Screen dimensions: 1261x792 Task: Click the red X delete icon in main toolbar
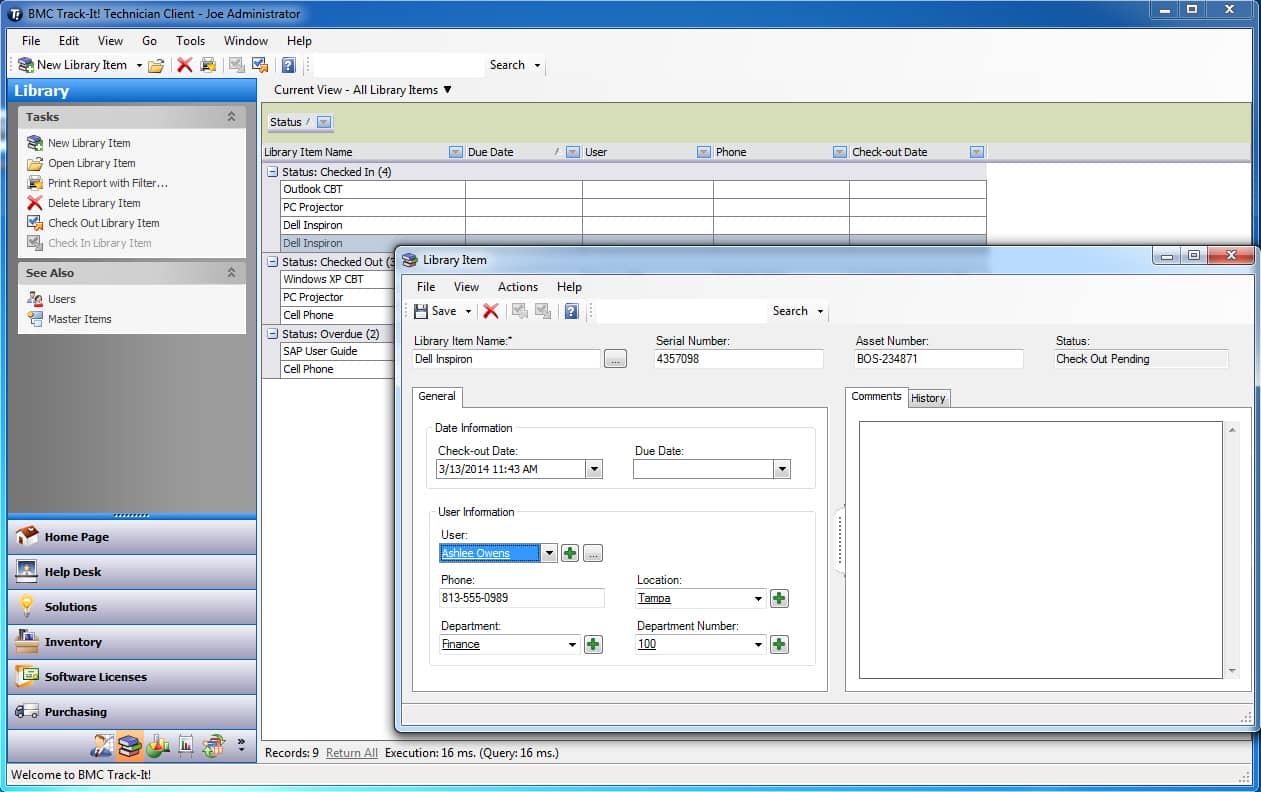pos(184,65)
